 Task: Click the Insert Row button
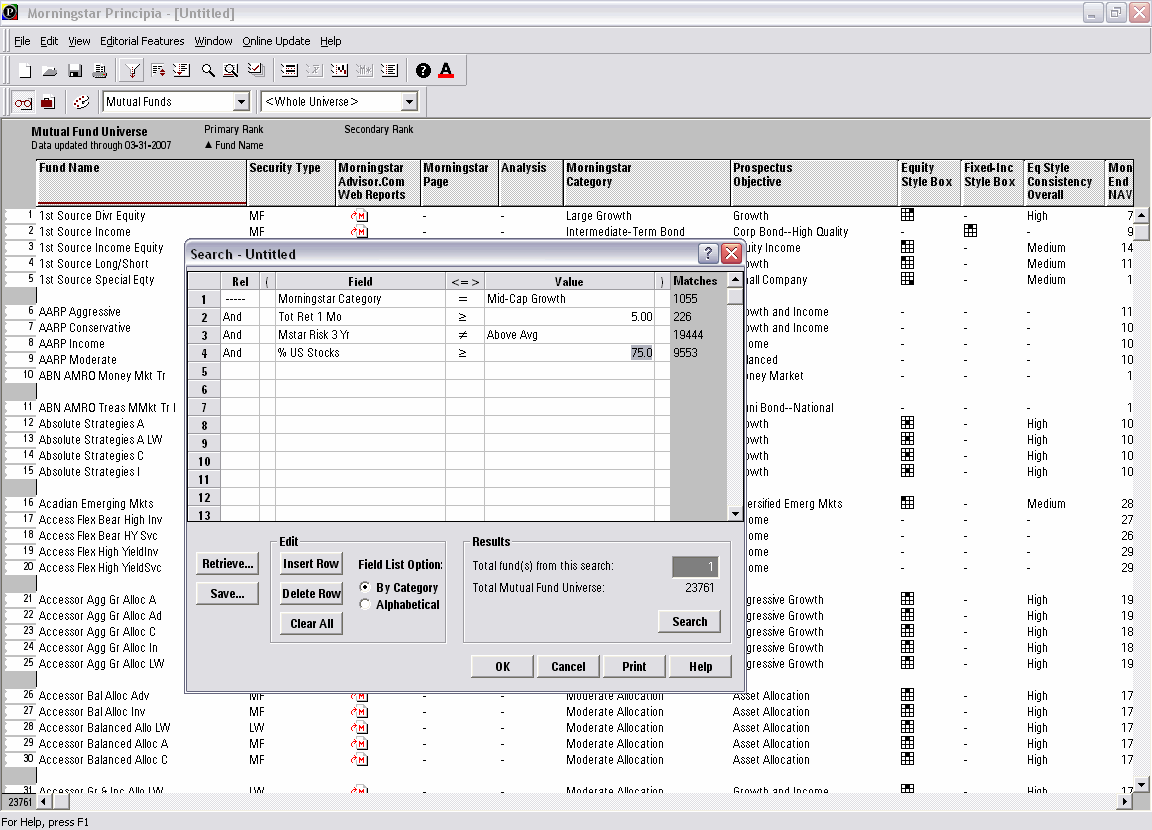311,564
